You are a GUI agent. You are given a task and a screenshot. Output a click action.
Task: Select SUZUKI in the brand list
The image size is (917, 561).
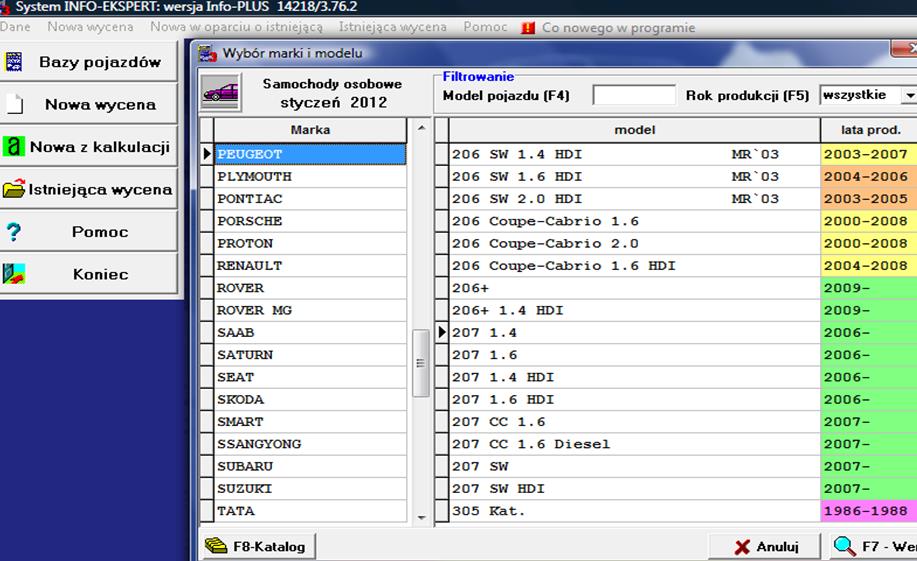310,488
